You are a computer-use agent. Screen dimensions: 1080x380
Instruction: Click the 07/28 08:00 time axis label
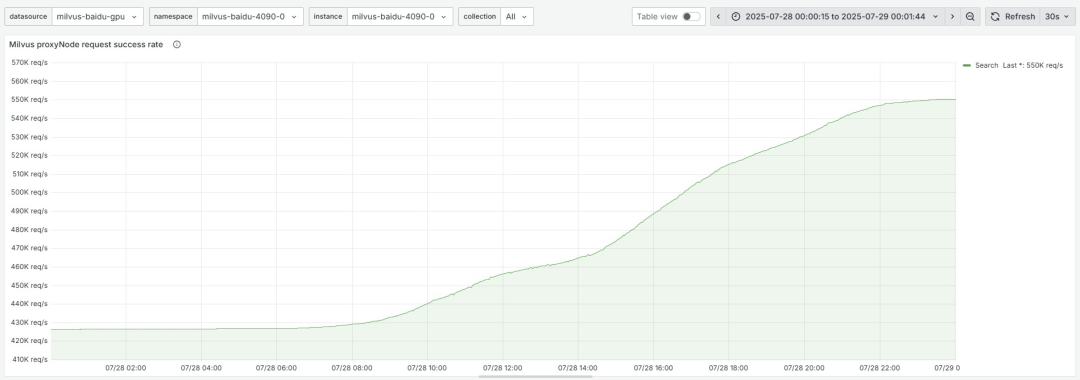tap(352, 368)
